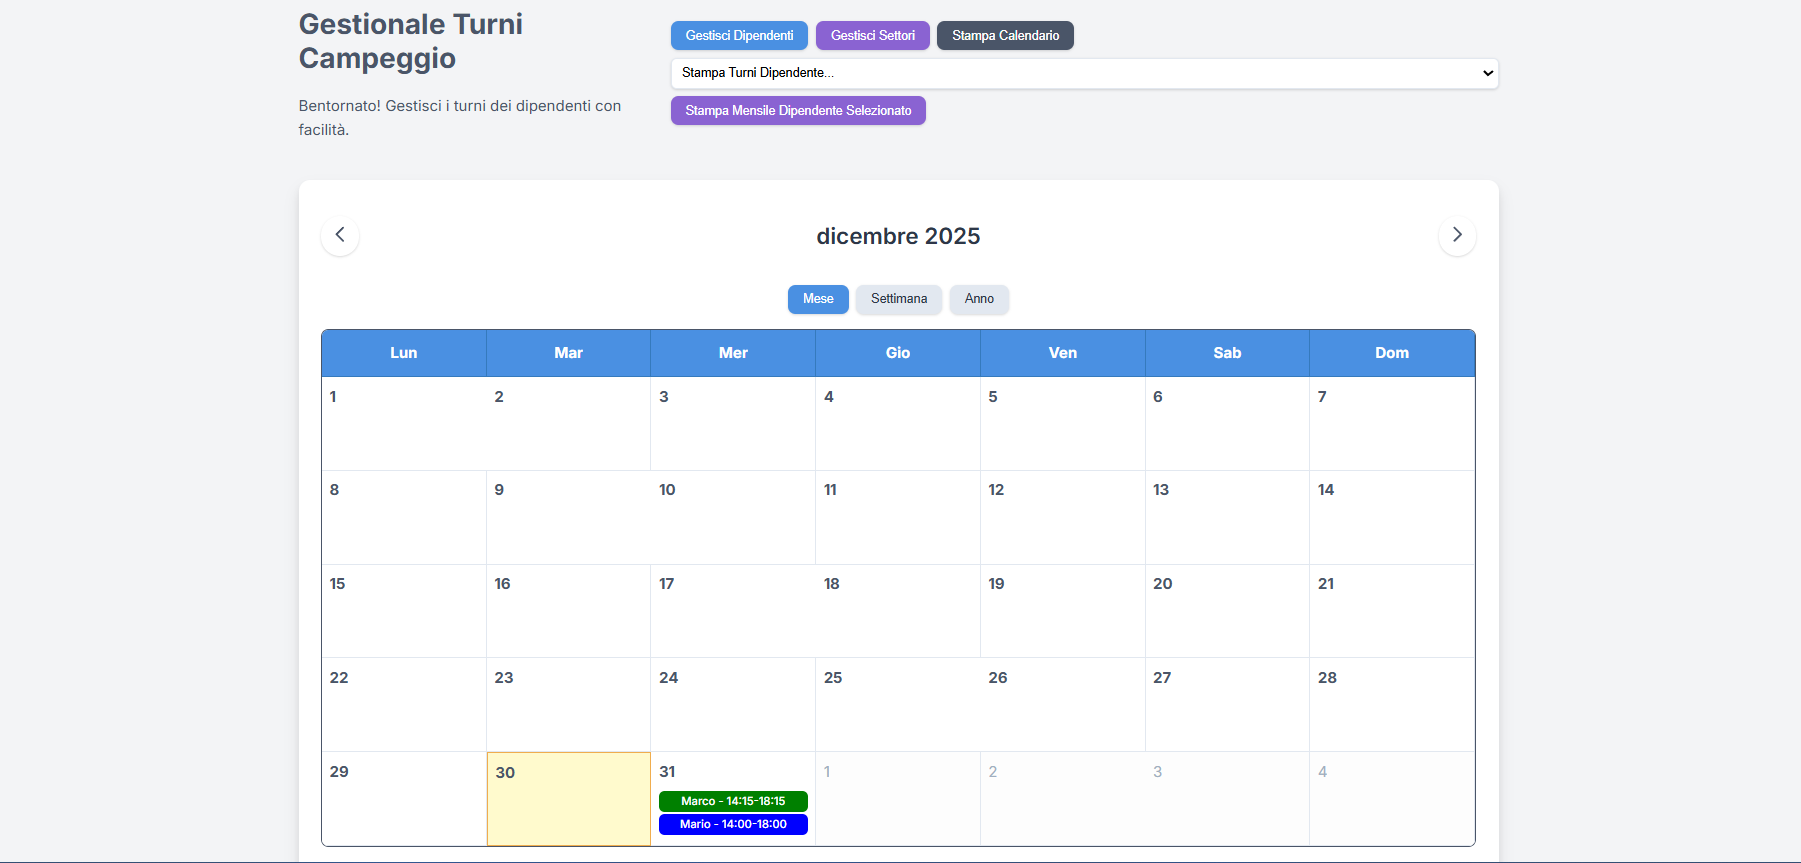Open the Marco 14:15-18:15 shift

733,801
